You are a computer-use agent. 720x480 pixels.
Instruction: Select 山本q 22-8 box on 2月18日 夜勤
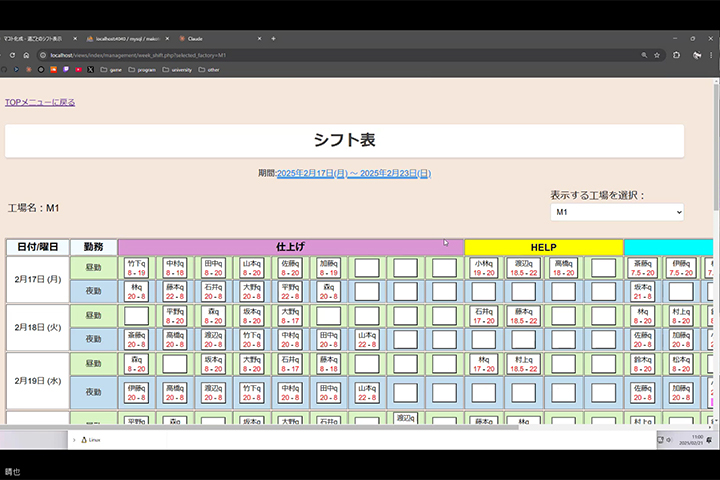[x=367, y=340]
